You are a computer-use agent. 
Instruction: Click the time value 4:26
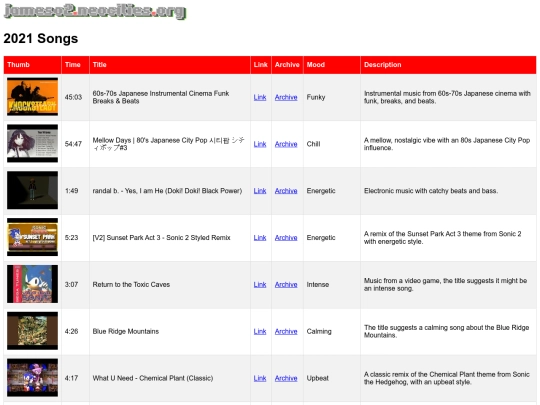tap(72, 331)
